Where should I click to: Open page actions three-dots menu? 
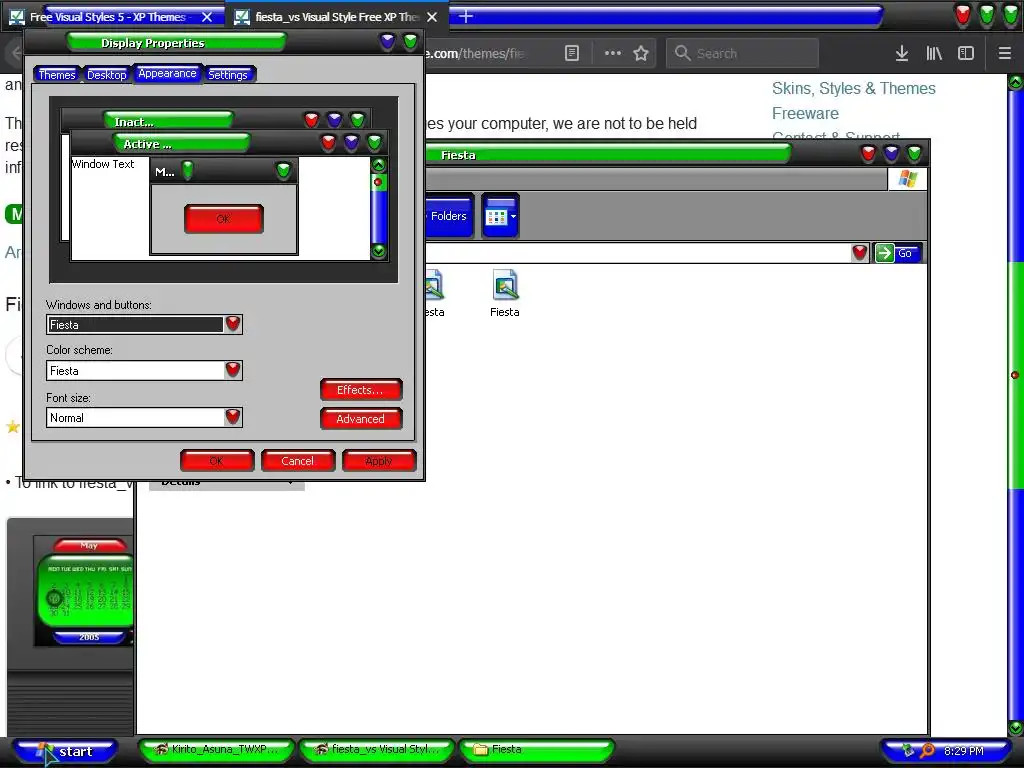coord(613,54)
